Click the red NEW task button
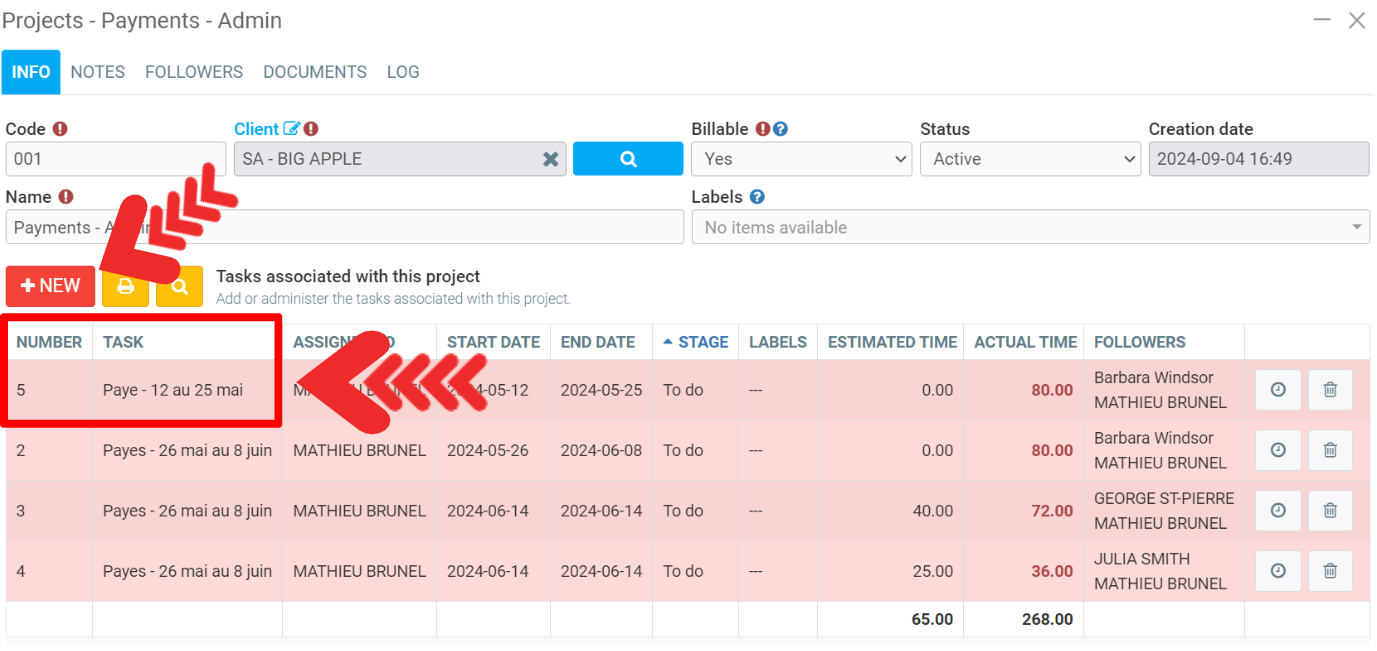The image size is (1377, 651). coord(50,286)
